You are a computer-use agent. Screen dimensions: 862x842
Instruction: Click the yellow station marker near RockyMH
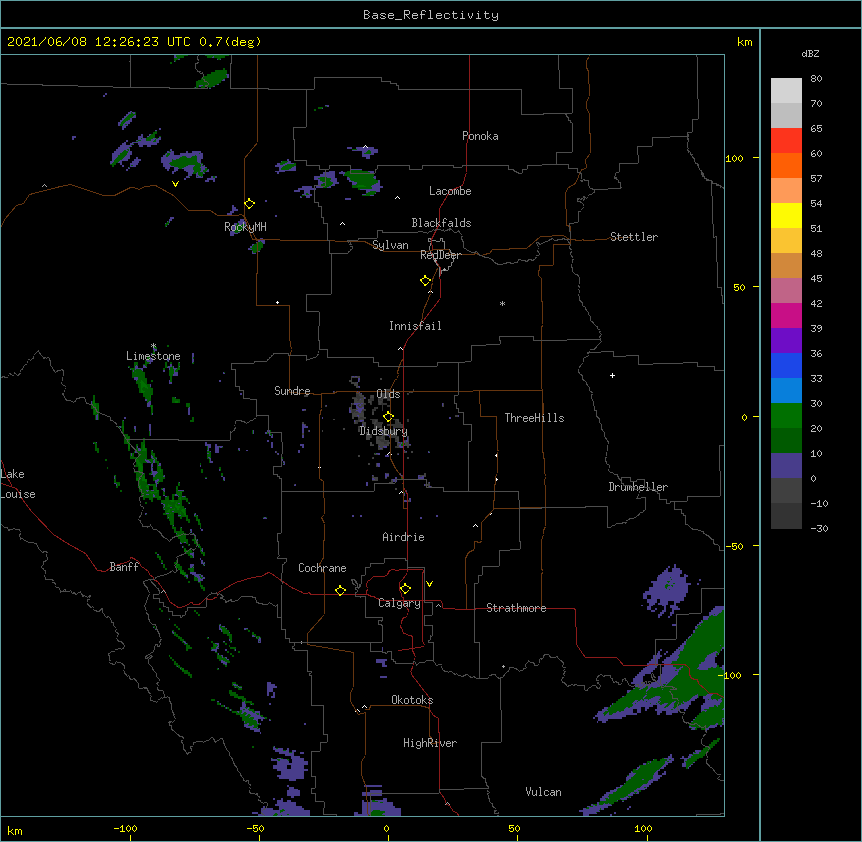[250, 204]
